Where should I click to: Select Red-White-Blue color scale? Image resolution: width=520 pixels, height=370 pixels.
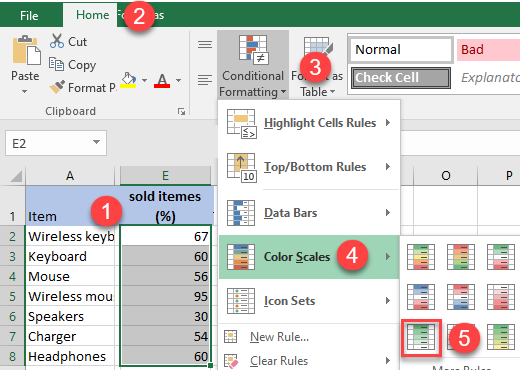point(461,297)
